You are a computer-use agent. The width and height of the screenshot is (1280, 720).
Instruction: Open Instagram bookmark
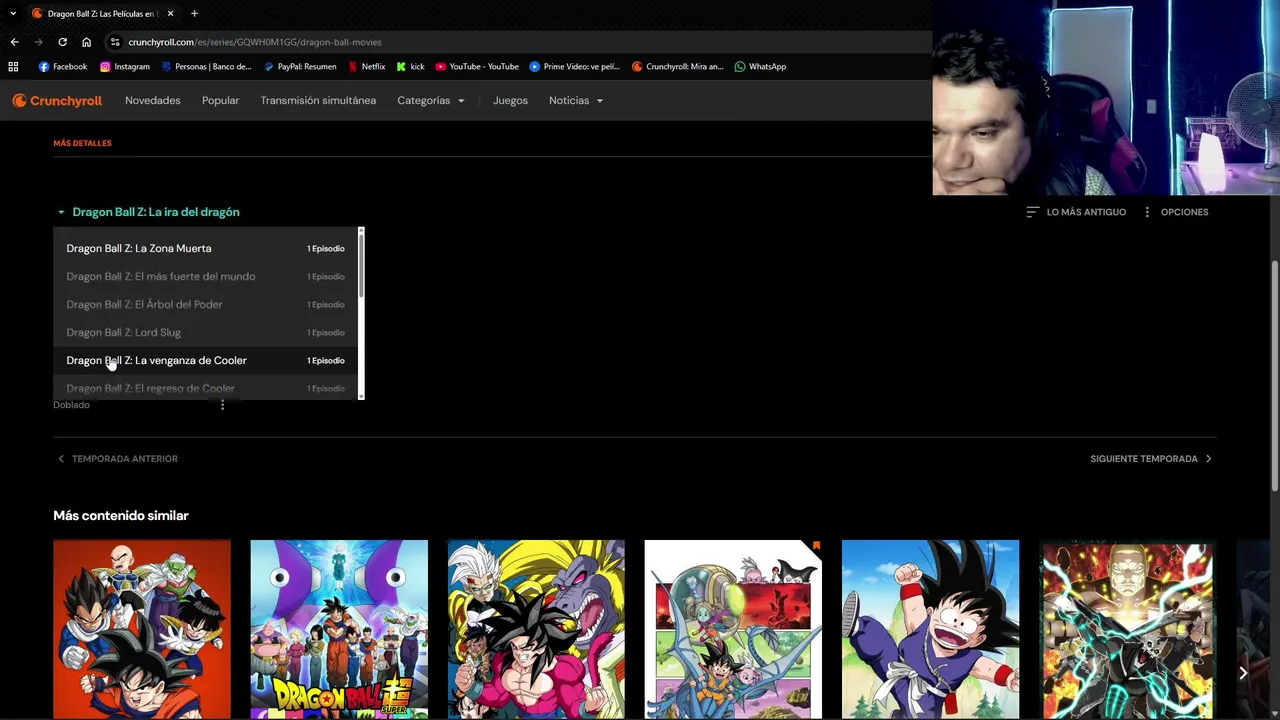pyautogui.click(x=125, y=67)
